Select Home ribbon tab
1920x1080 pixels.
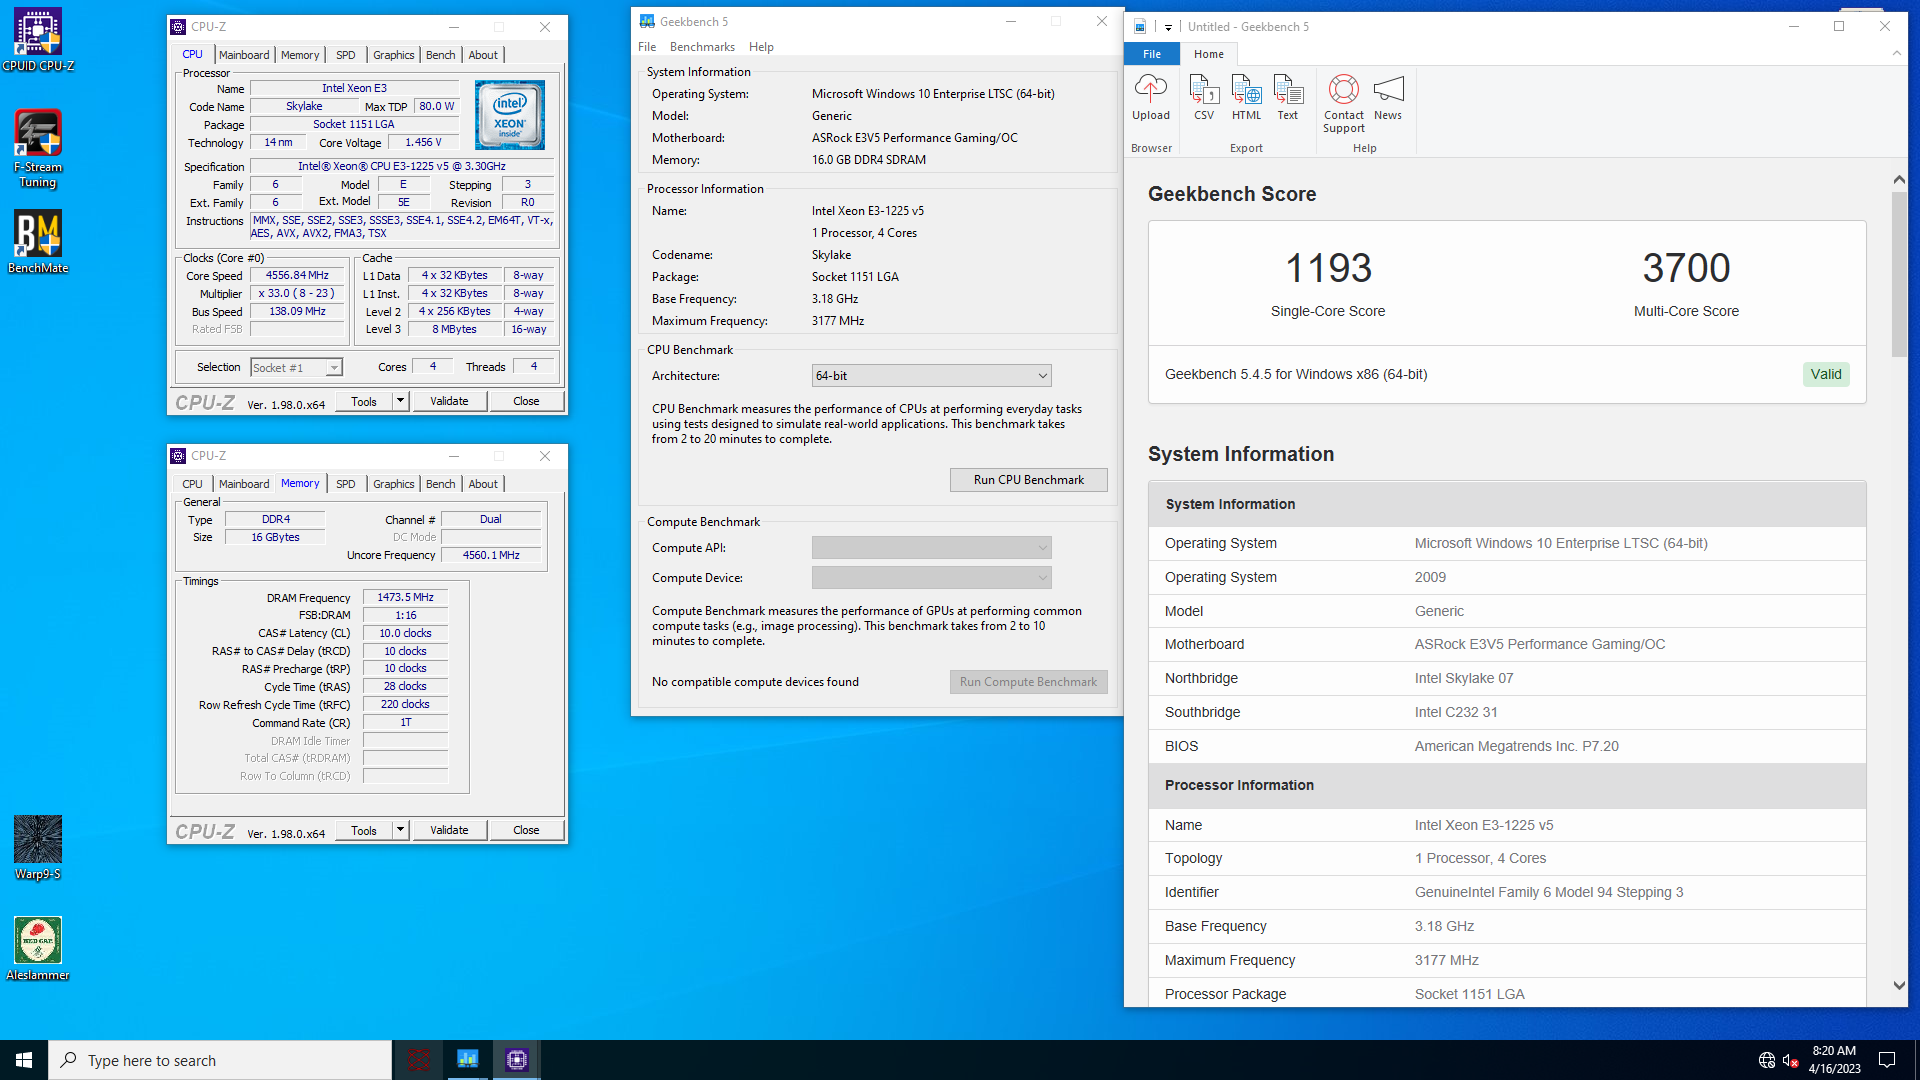1208,54
